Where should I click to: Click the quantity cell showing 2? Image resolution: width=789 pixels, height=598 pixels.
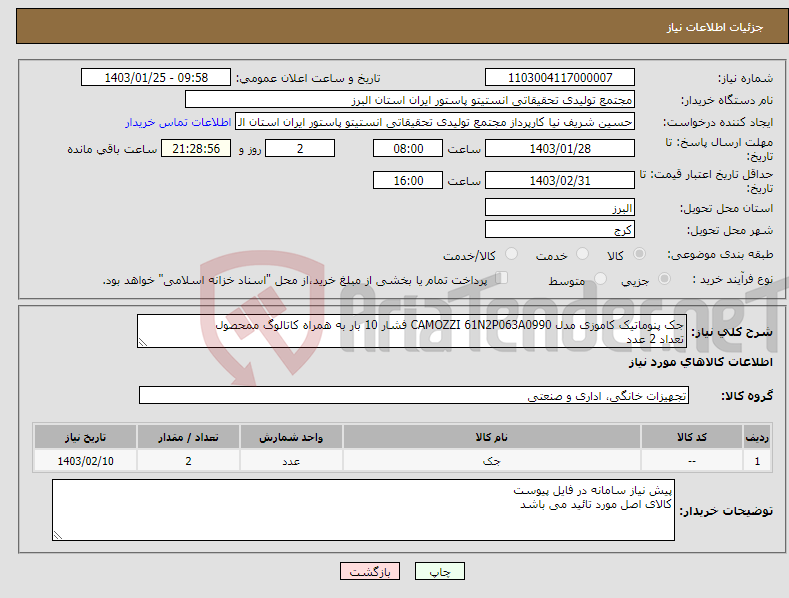[x=188, y=461]
